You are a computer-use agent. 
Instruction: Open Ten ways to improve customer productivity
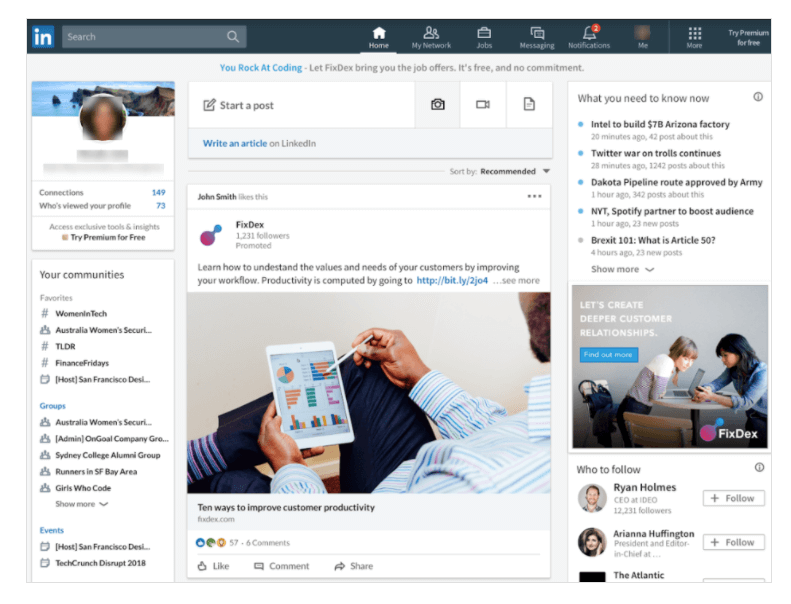286,508
